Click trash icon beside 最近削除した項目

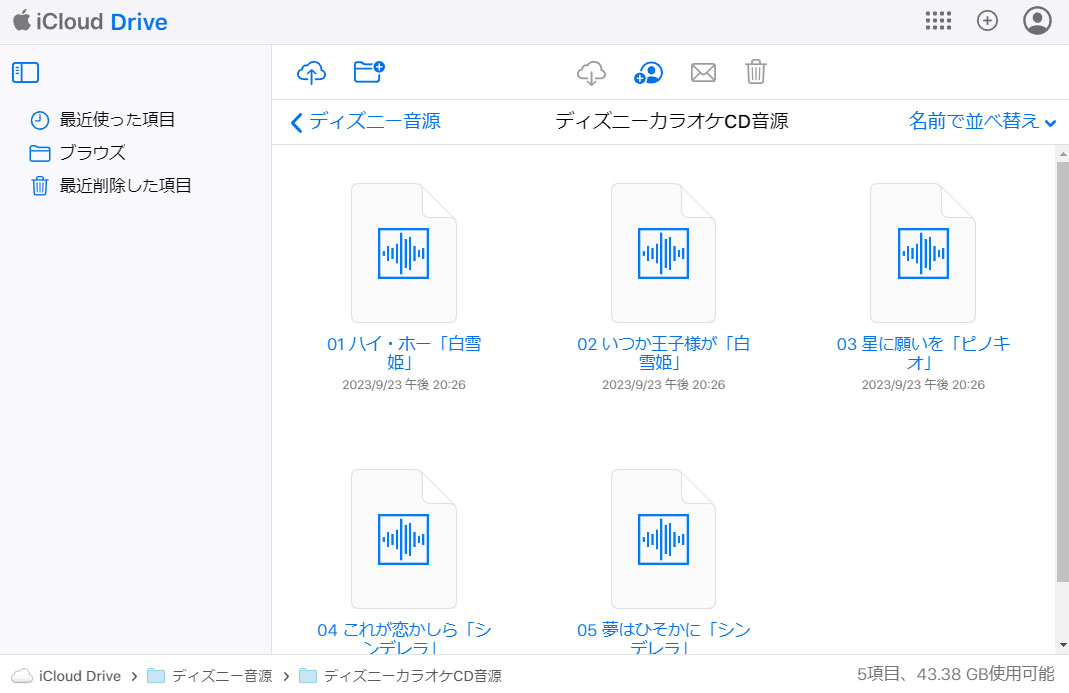40,186
